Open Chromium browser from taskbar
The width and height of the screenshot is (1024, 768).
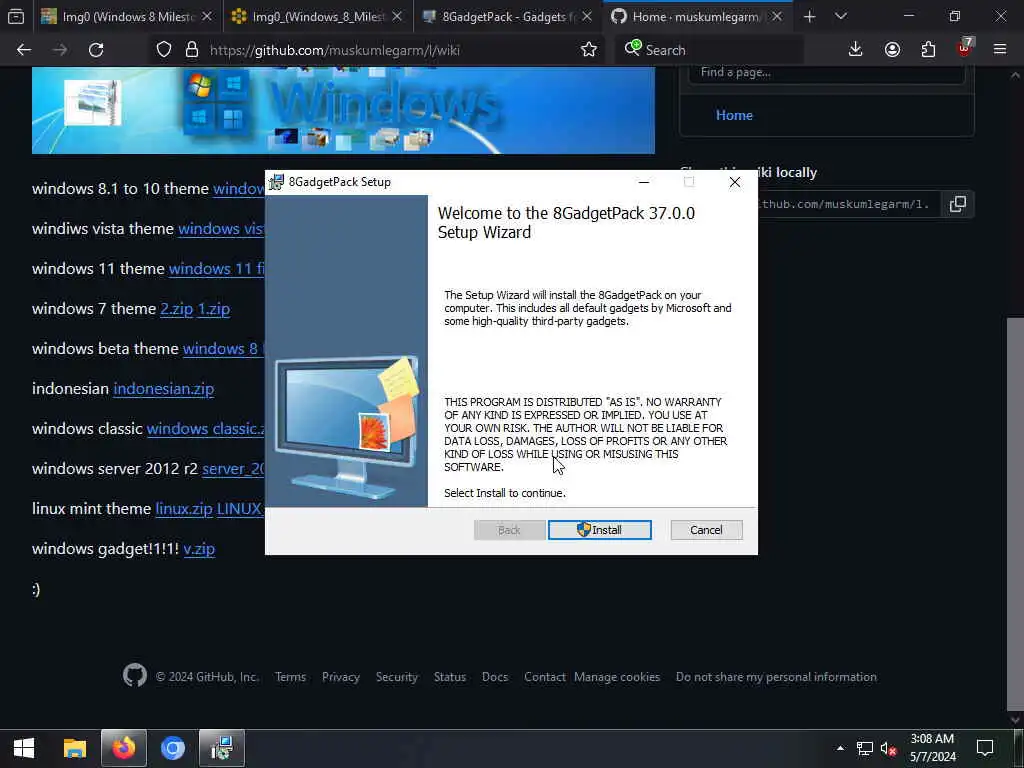[x=173, y=748]
